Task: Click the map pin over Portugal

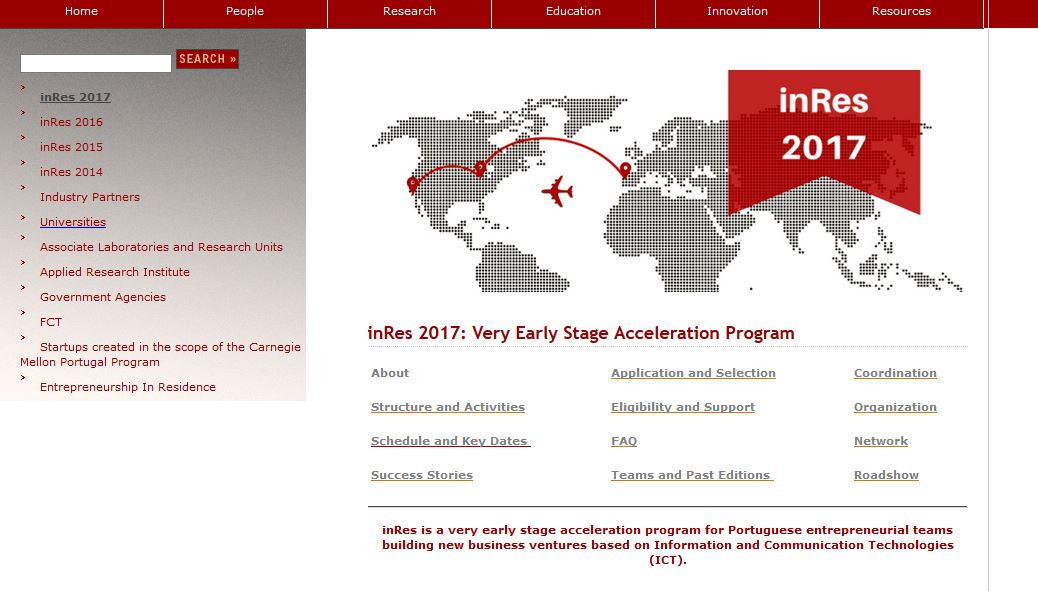Action: [x=625, y=170]
